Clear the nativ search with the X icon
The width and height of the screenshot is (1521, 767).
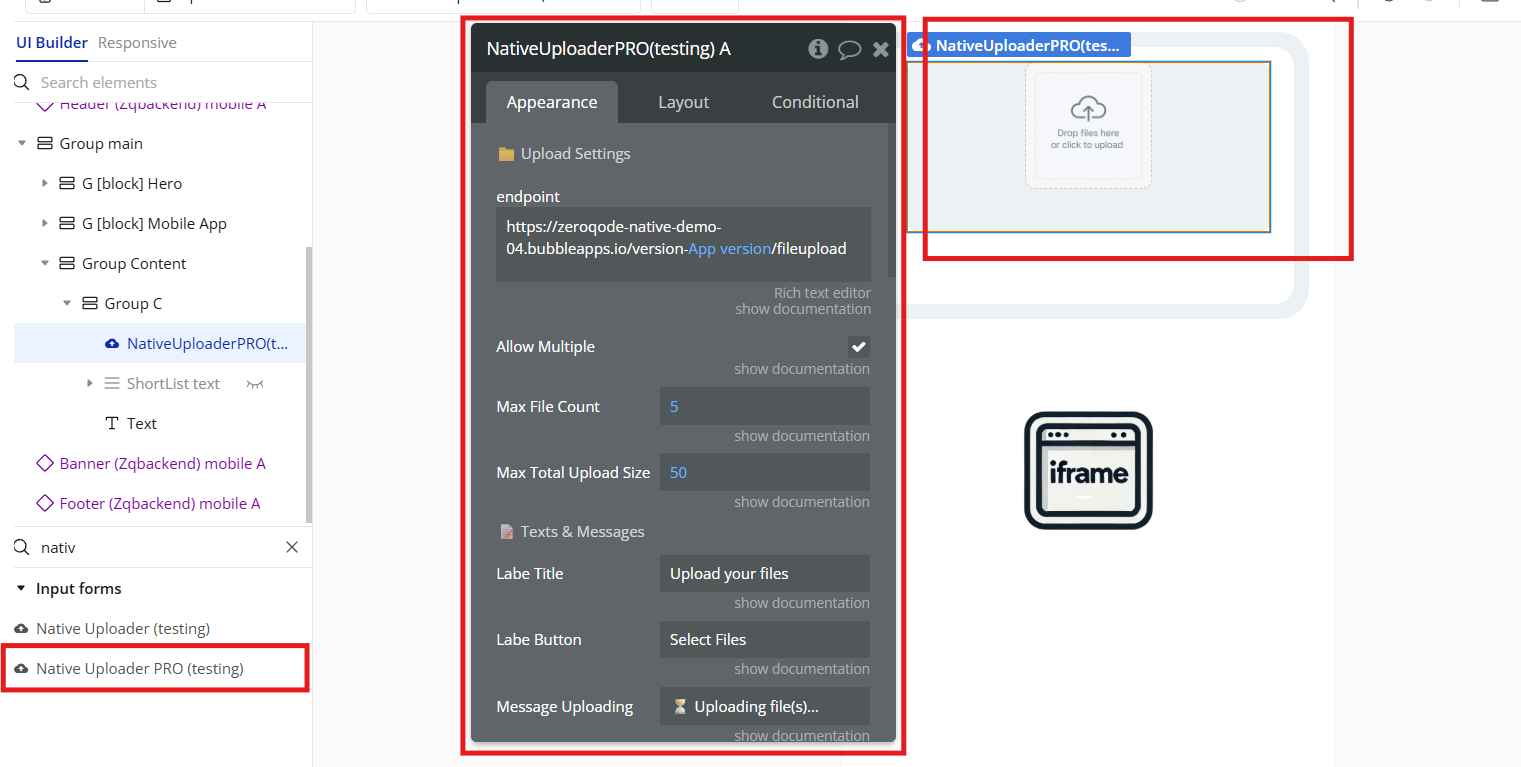[x=292, y=547]
